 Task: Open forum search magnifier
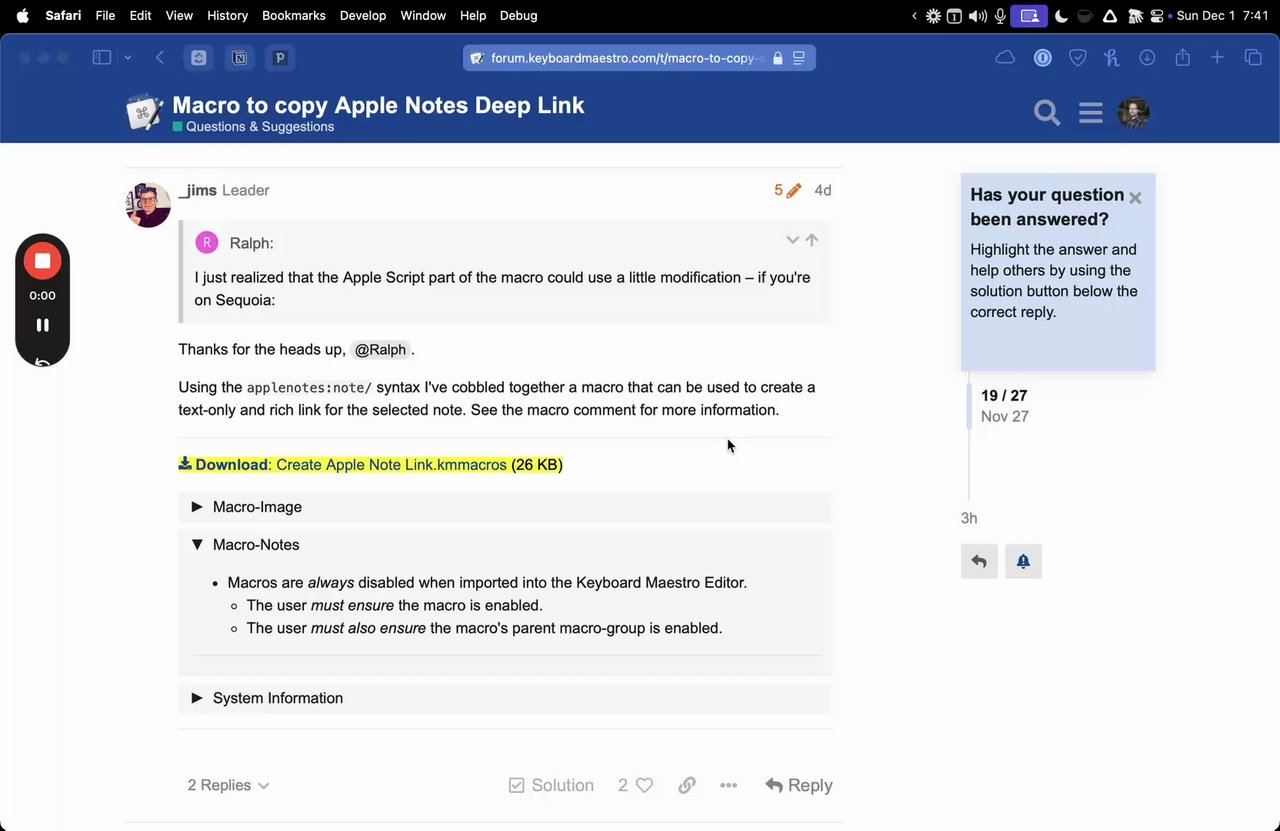point(1047,113)
